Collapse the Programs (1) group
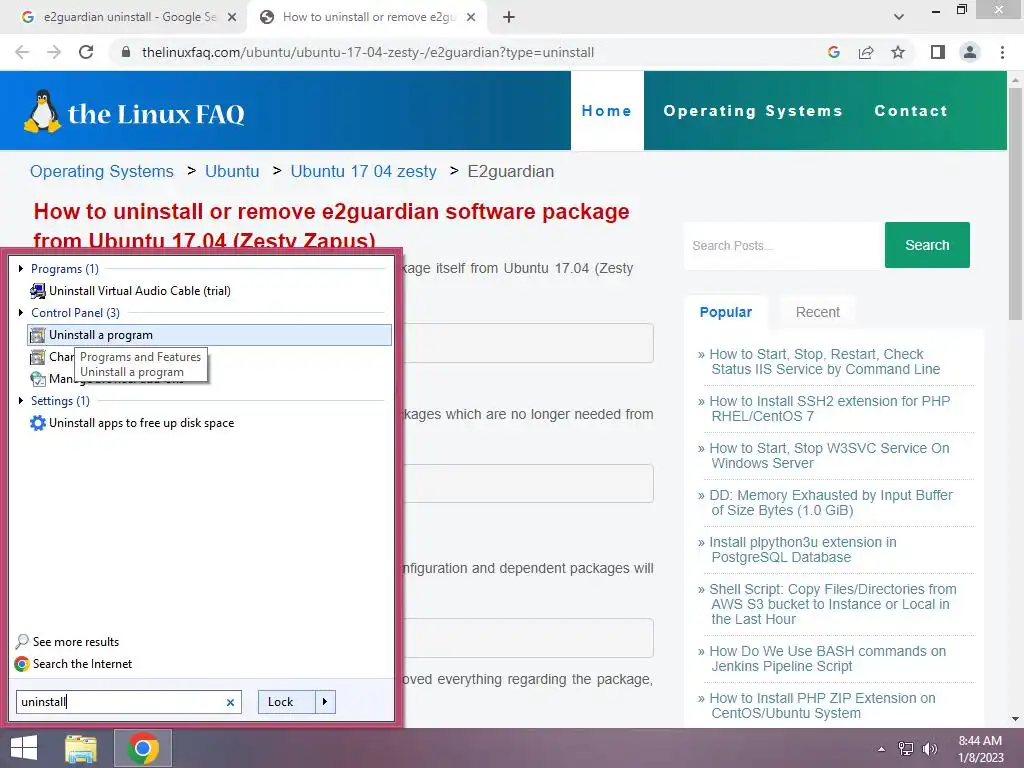Viewport: 1024px width, 768px height. point(21,268)
